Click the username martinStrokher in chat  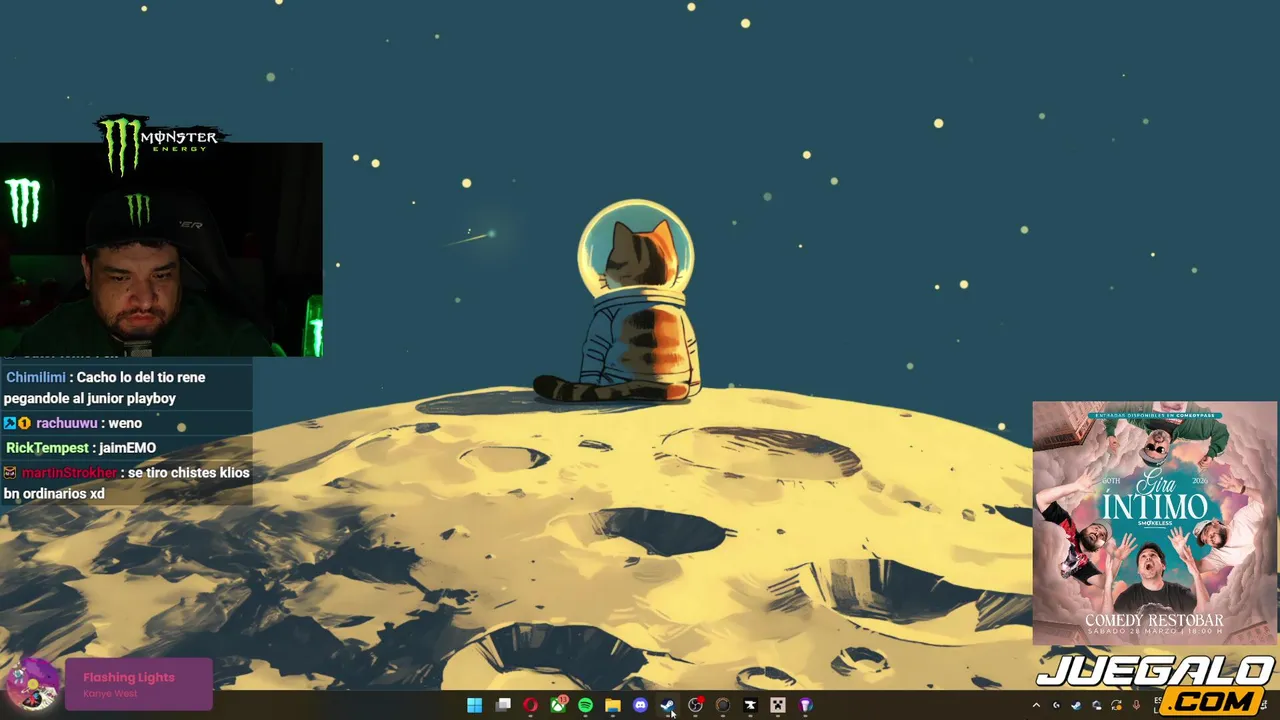[x=69, y=473]
